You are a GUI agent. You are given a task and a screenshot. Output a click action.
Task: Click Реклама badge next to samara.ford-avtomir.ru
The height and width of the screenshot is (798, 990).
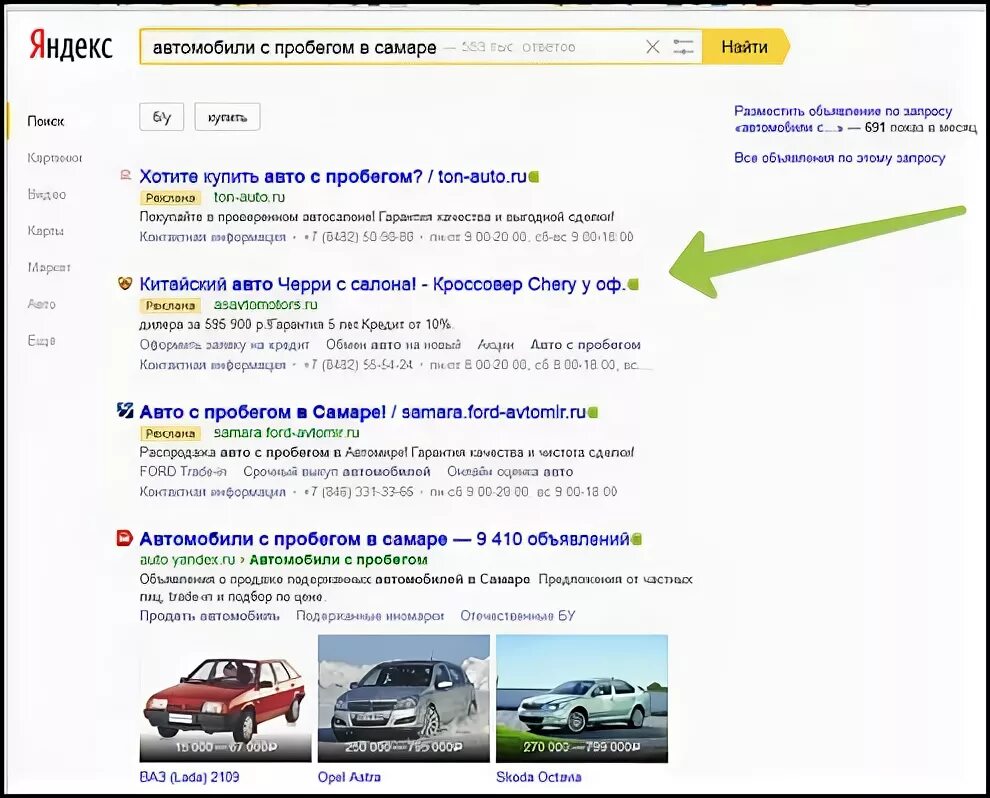tap(170, 433)
